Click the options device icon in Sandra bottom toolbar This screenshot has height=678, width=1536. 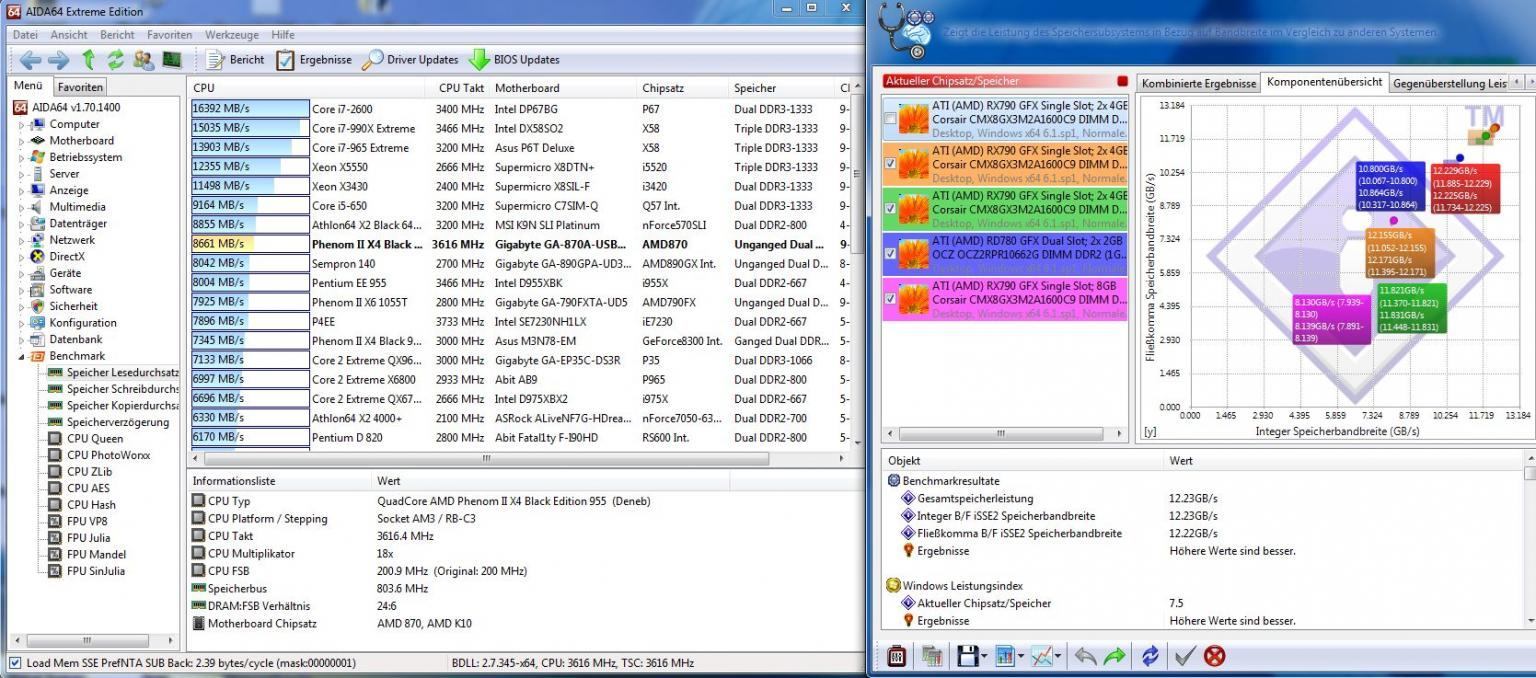[896, 657]
